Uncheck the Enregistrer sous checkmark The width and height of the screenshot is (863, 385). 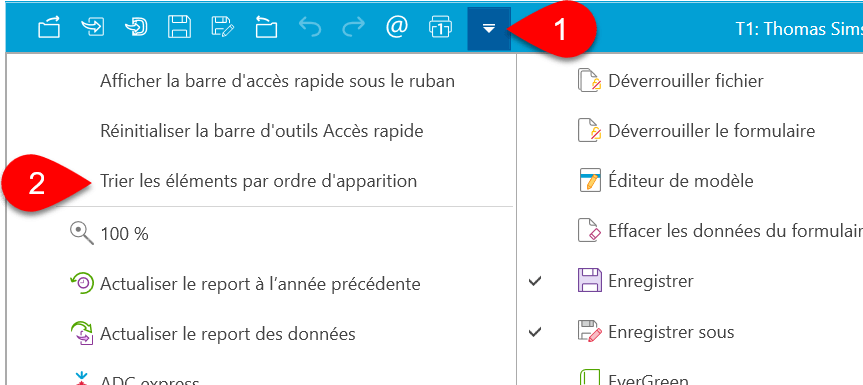coord(535,332)
